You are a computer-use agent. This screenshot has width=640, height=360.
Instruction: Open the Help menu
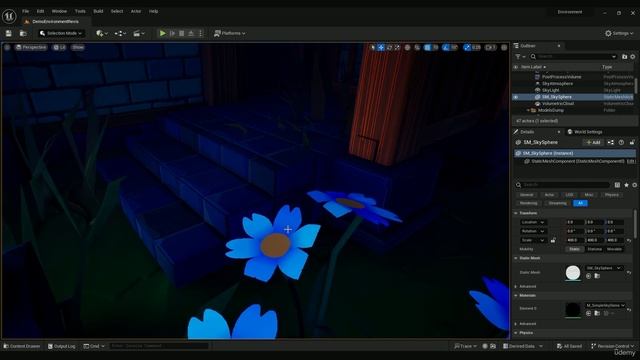[153, 11]
